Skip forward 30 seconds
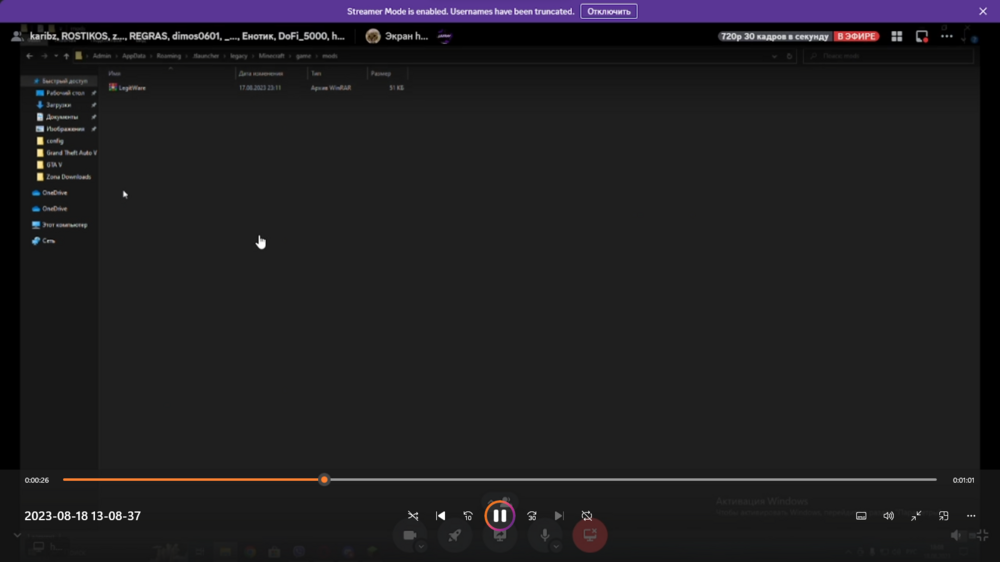Viewport: 1000px width, 562px height. tap(532, 515)
